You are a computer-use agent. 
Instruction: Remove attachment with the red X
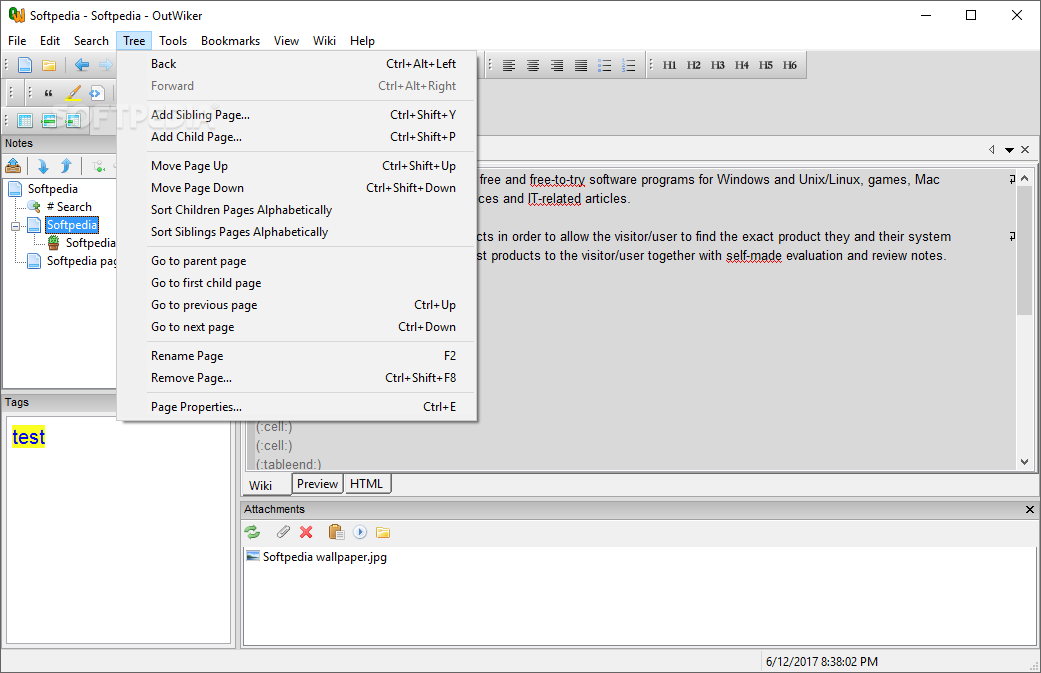pos(306,532)
